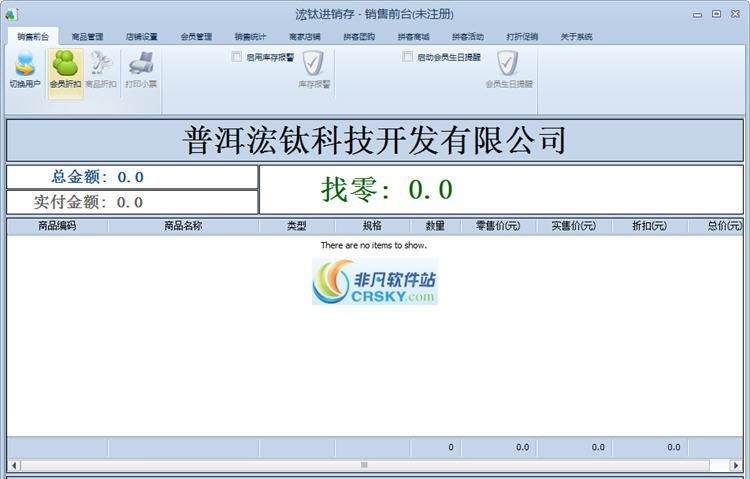Sort by the 总价(元) column header
The image size is (750, 479).
click(716, 226)
